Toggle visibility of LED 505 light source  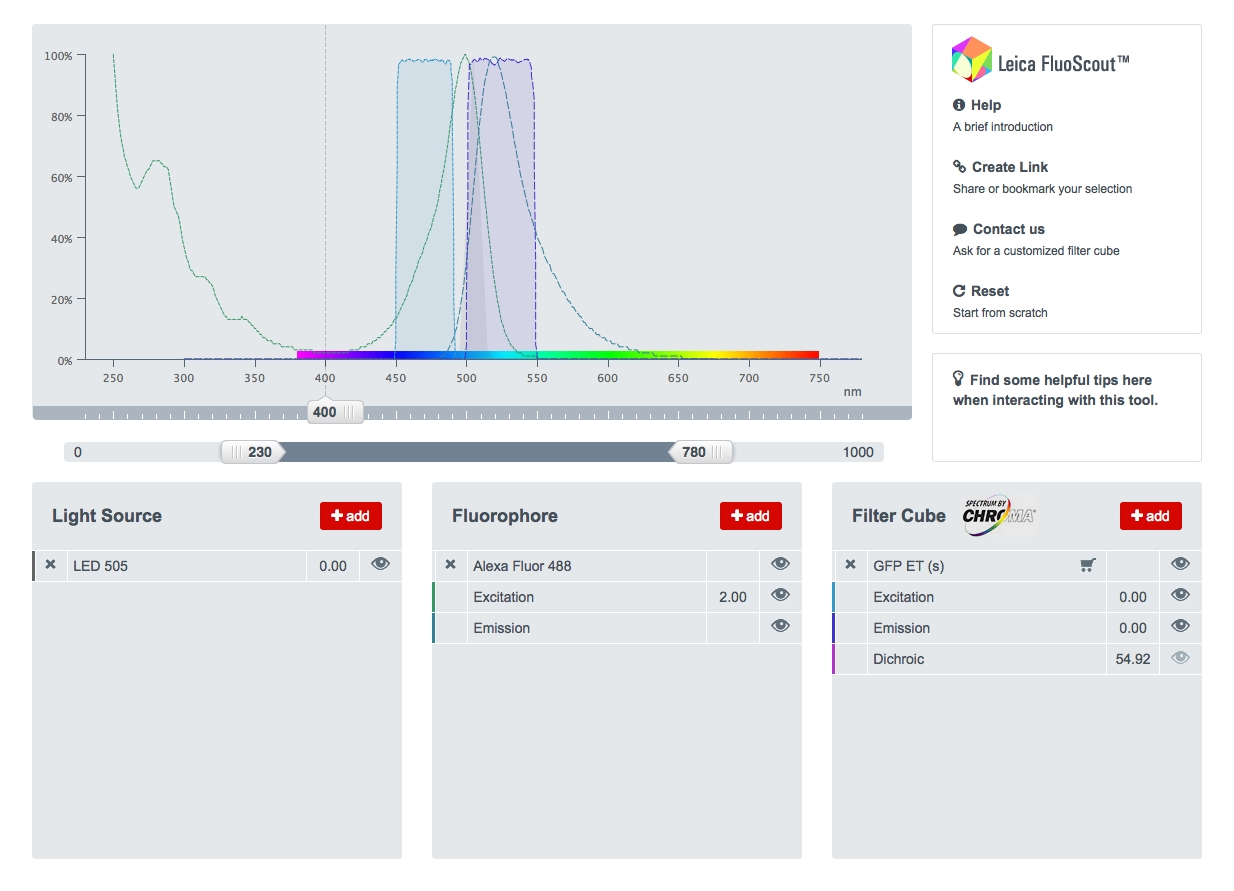(x=380, y=565)
